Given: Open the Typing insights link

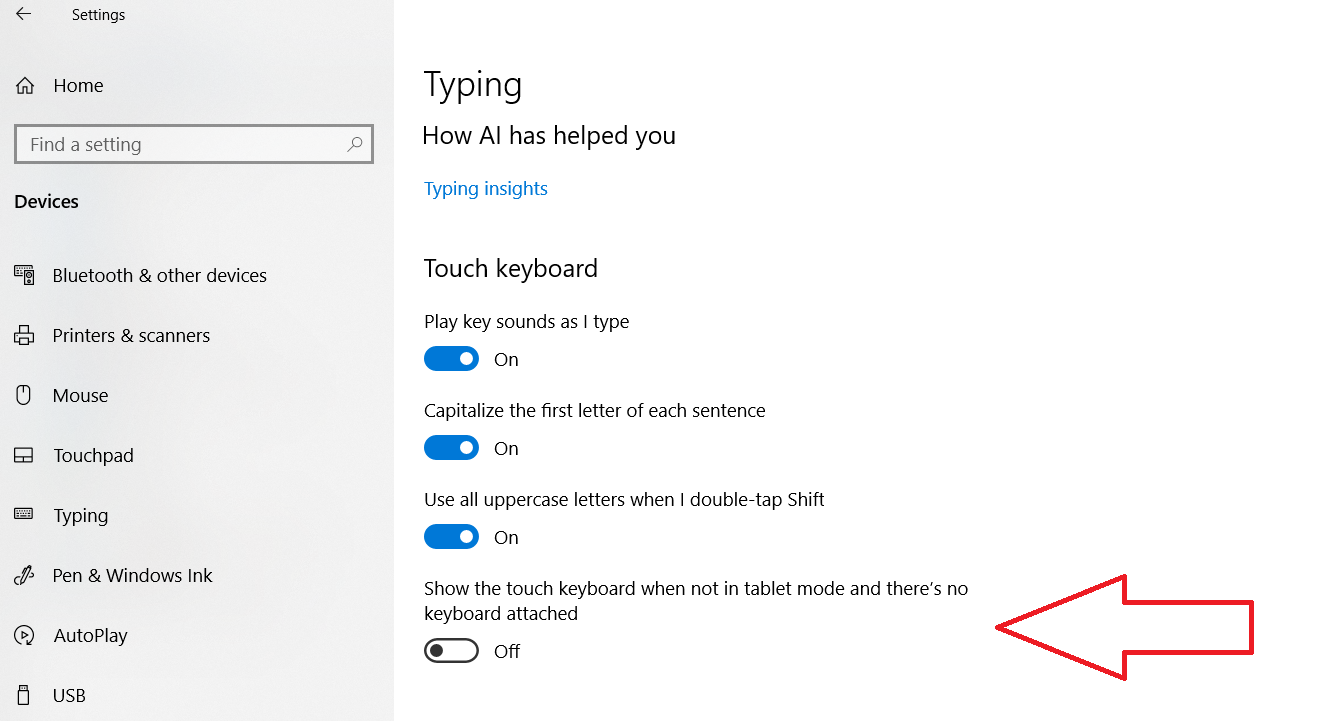Looking at the screenshot, I should [x=486, y=188].
